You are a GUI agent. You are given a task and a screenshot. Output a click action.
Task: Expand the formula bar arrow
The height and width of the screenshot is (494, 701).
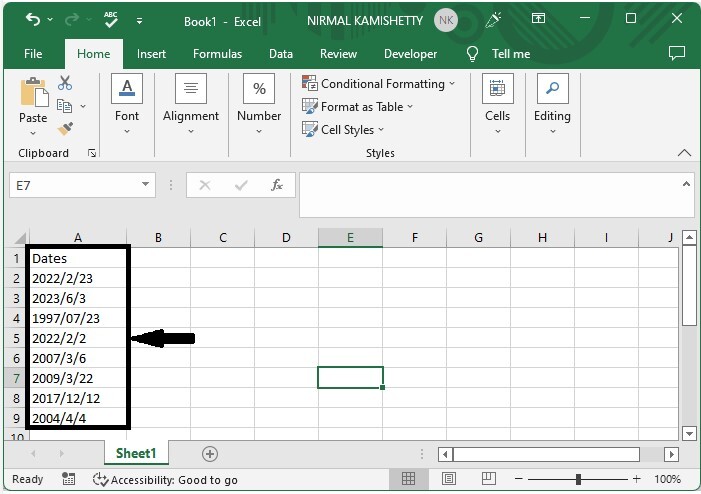tap(686, 184)
